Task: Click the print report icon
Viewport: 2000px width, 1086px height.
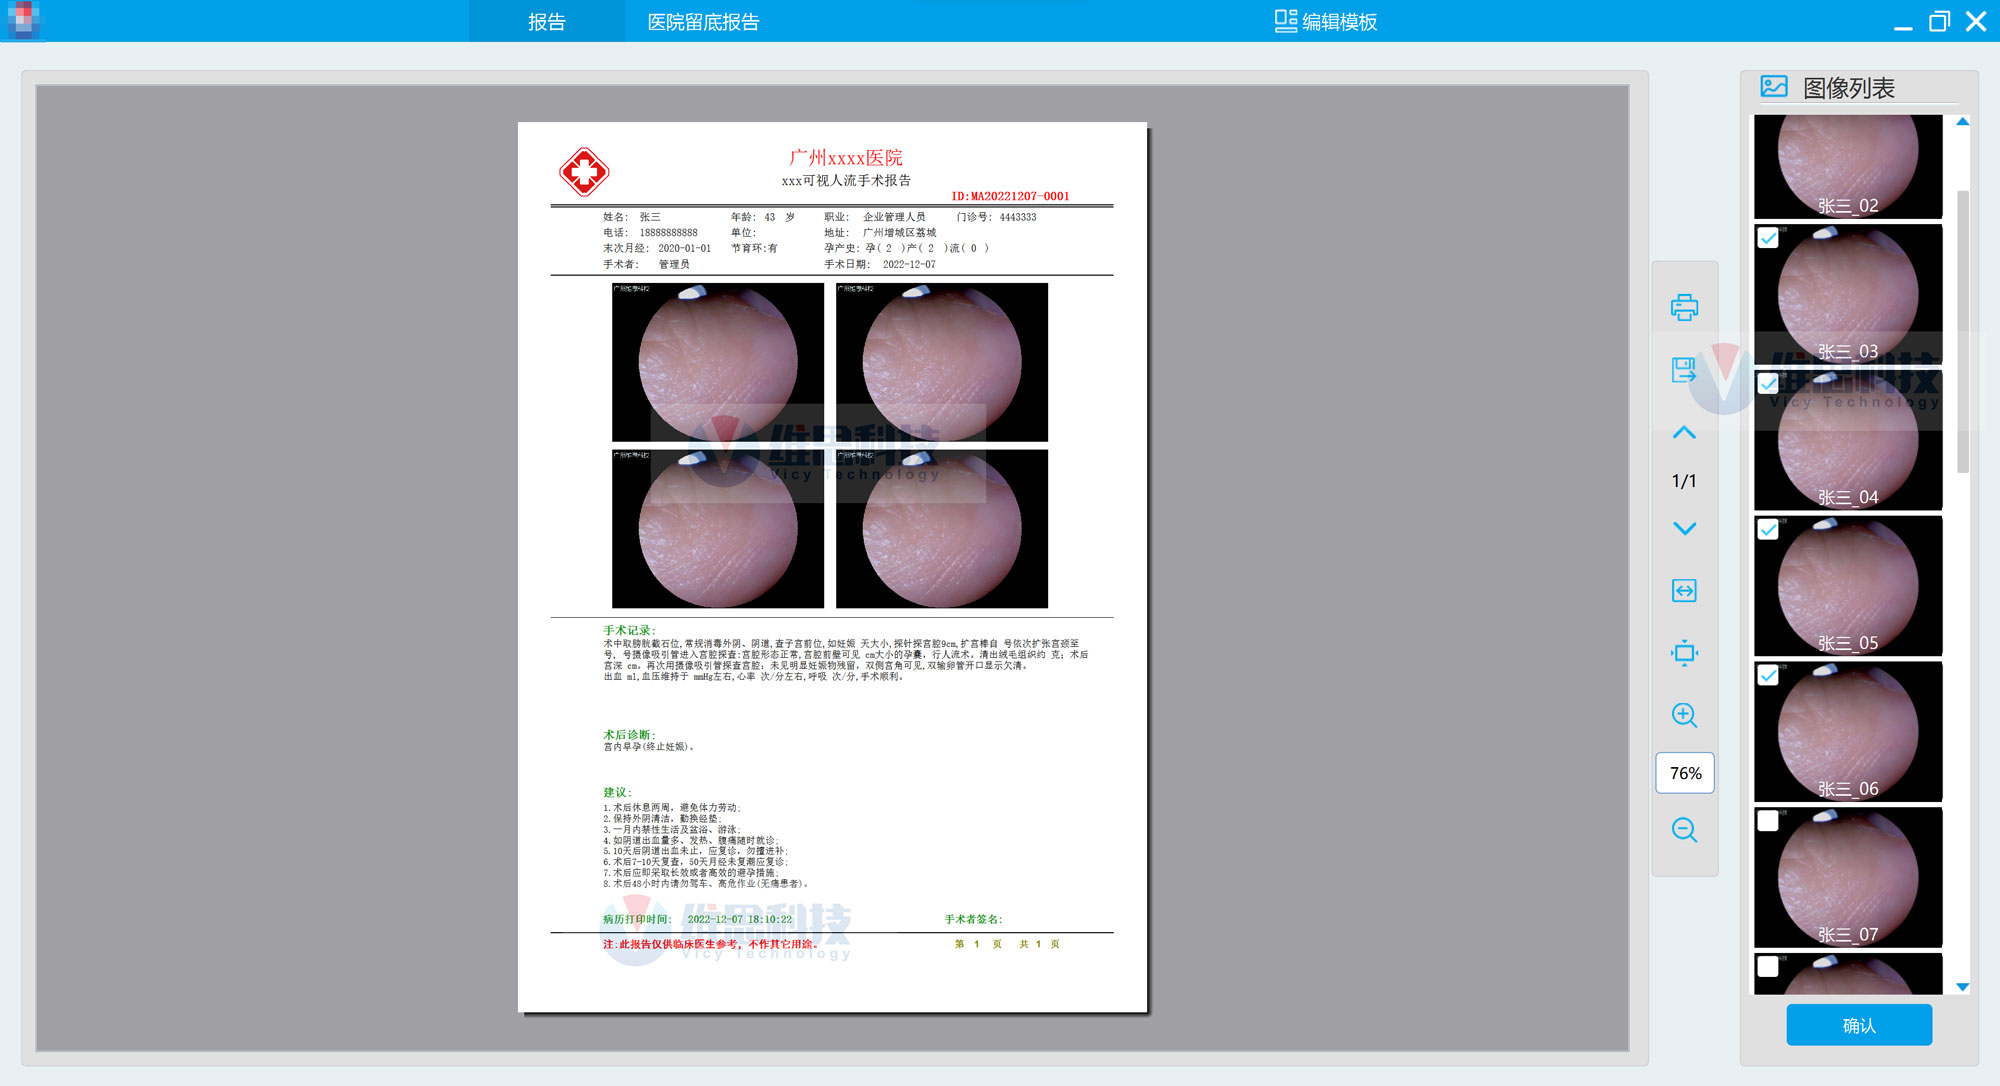Action: coord(1684,307)
